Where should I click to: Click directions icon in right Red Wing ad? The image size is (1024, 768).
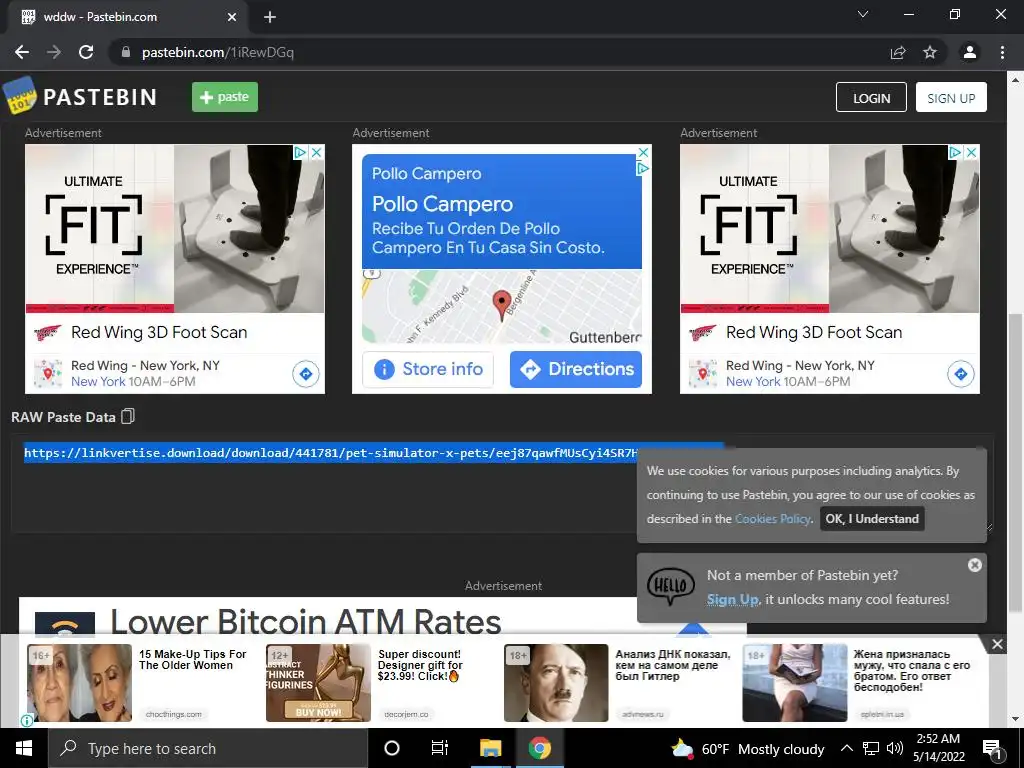tap(961, 374)
